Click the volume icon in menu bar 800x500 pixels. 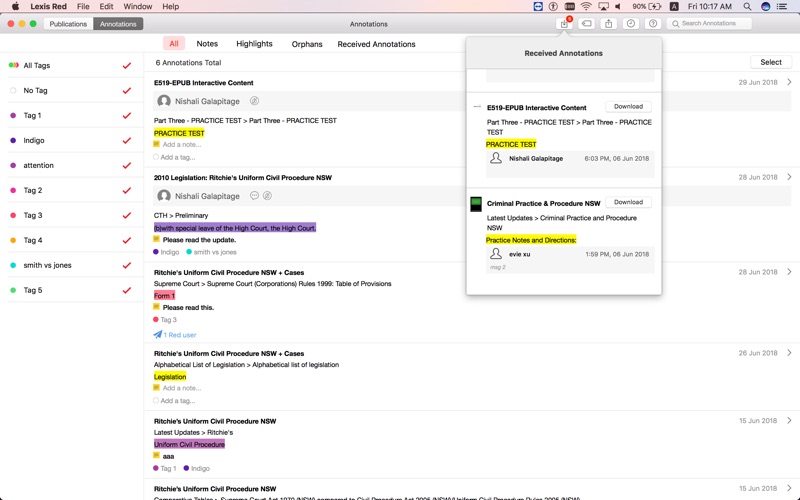point(618,7)
